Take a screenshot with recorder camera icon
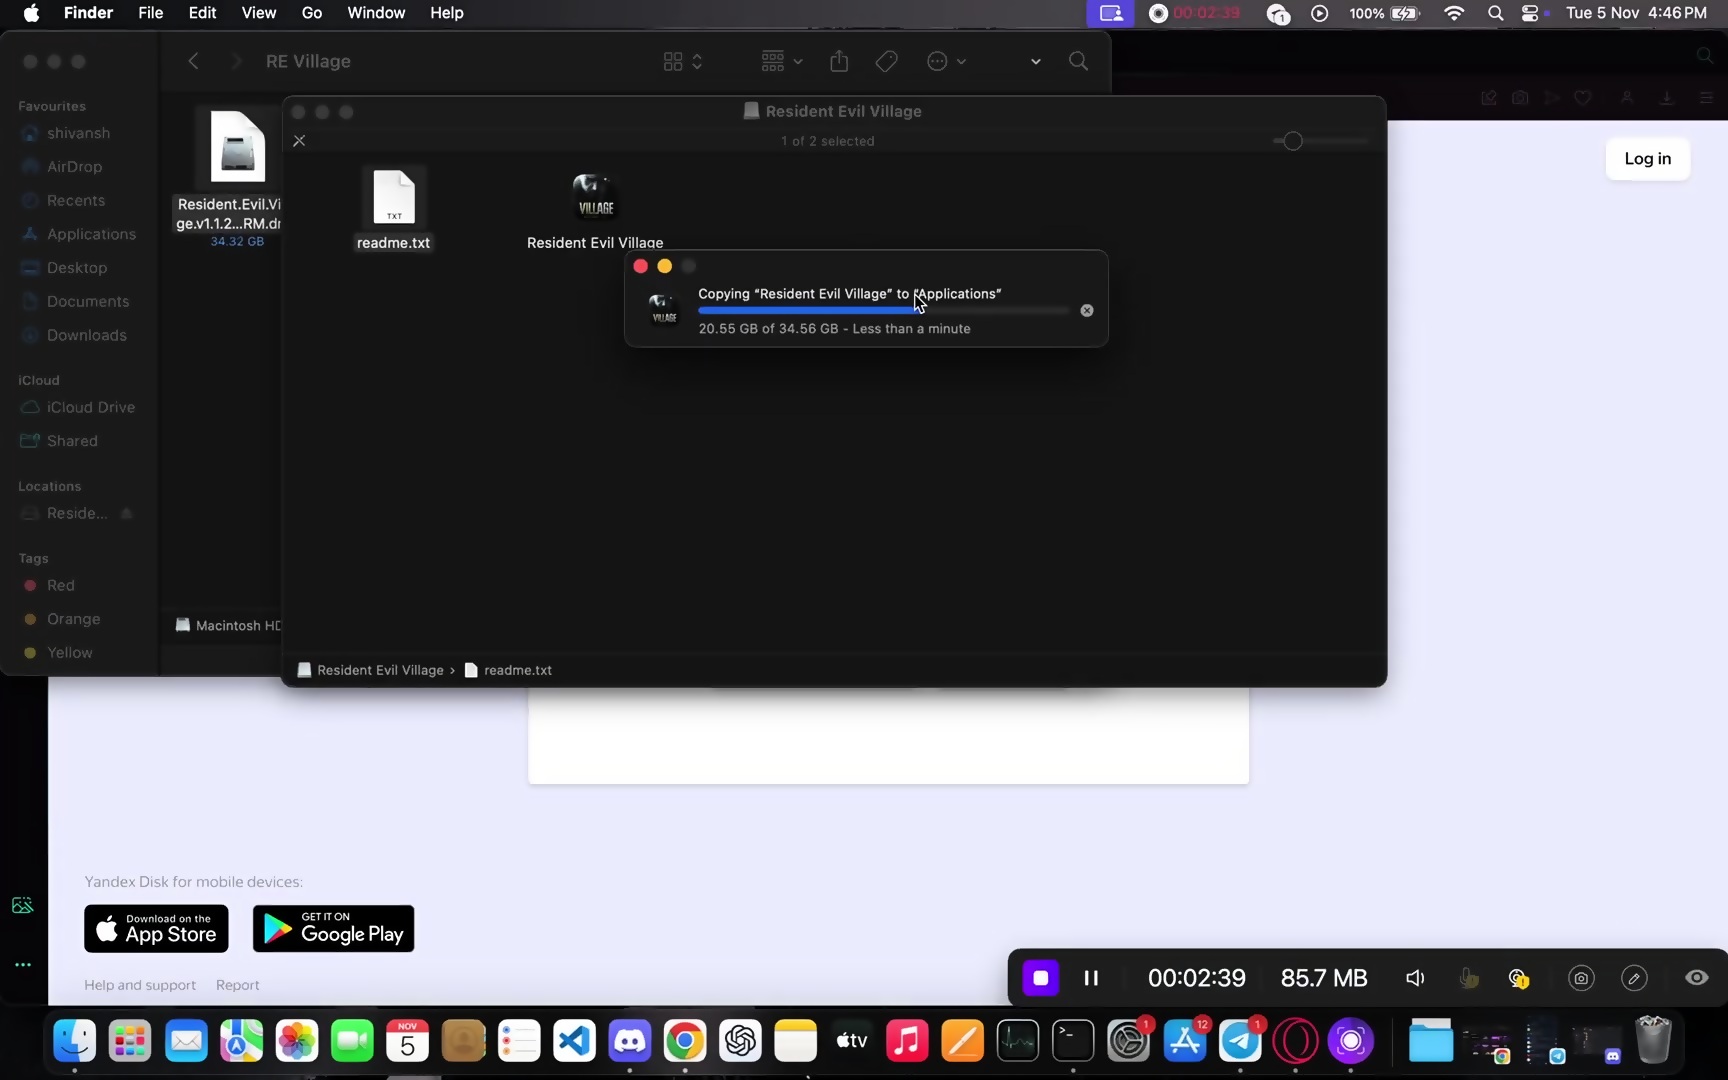Viewport: 1728px width, 1080px height. point(1580,978)
